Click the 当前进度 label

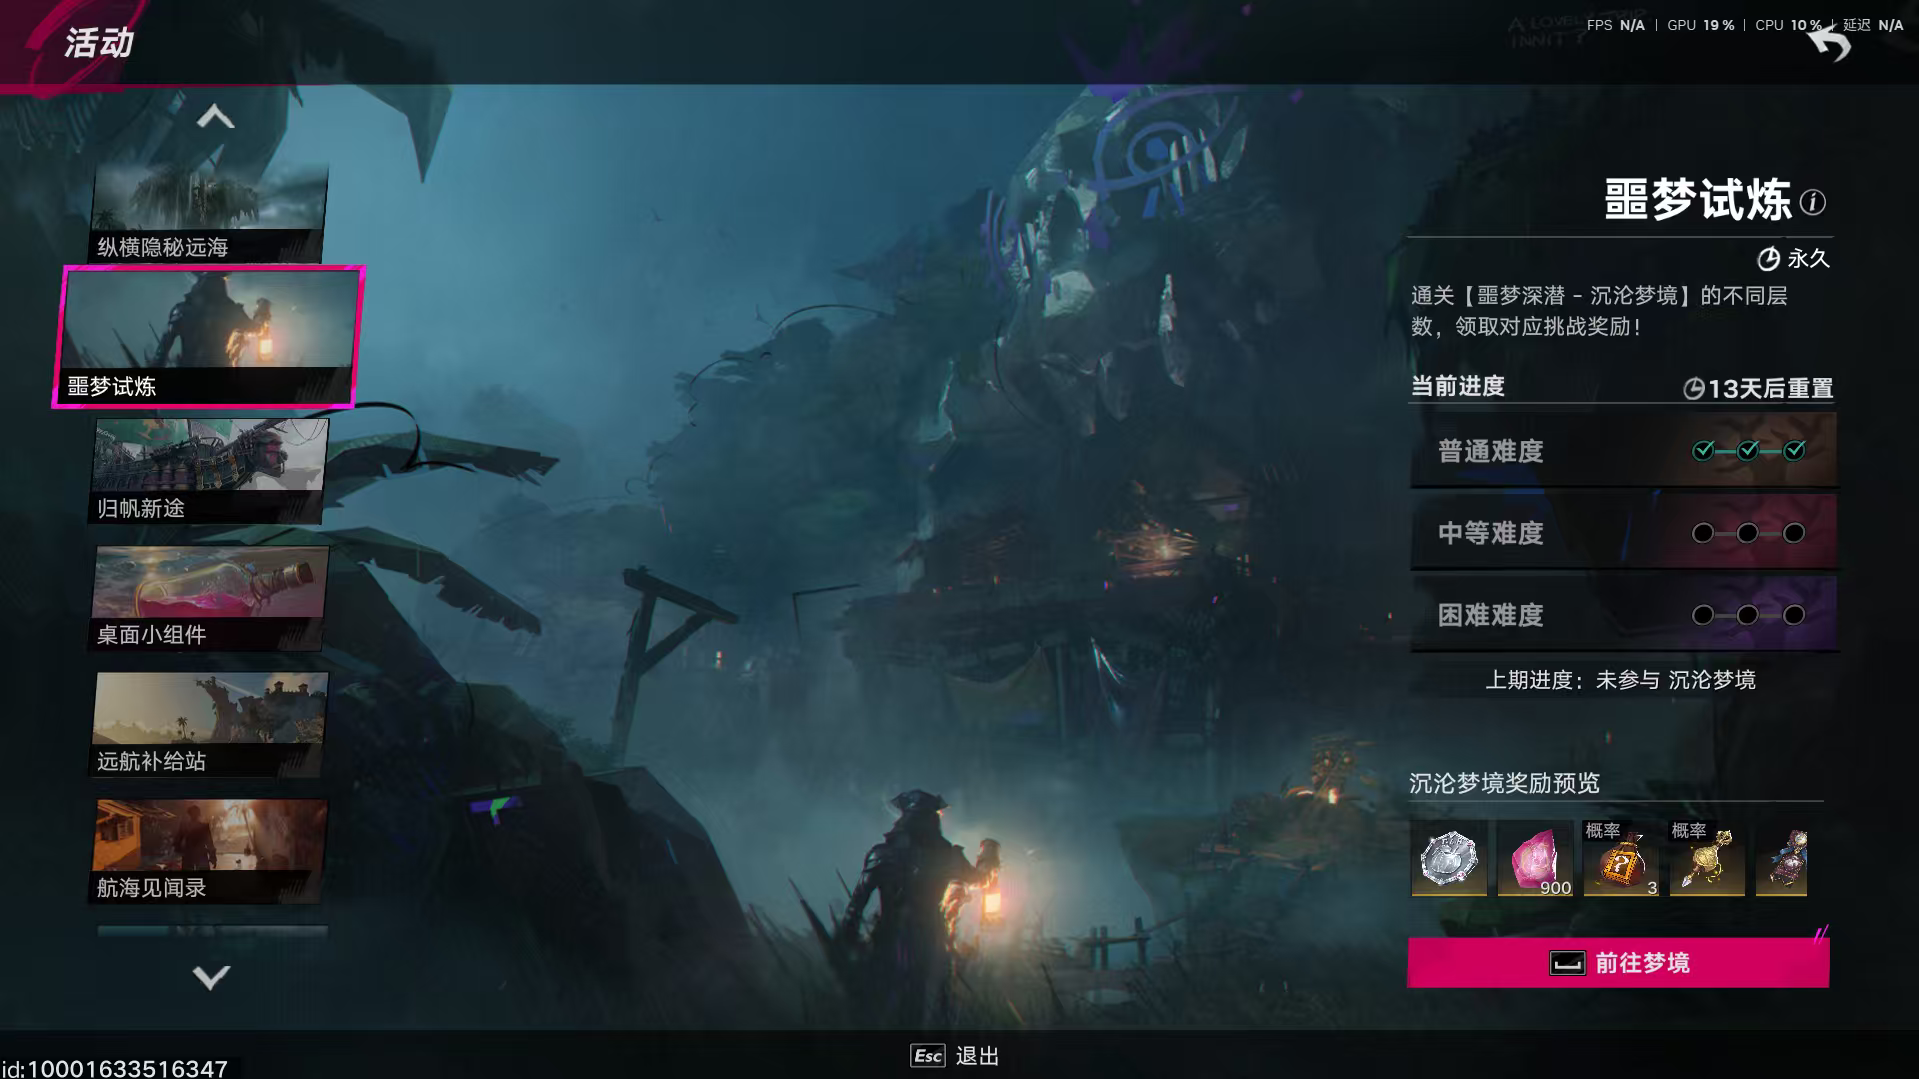(1457, 386)
